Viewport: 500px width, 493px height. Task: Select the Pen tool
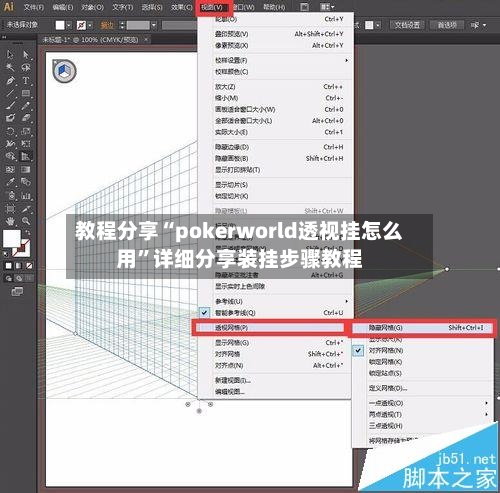(10, 81)
